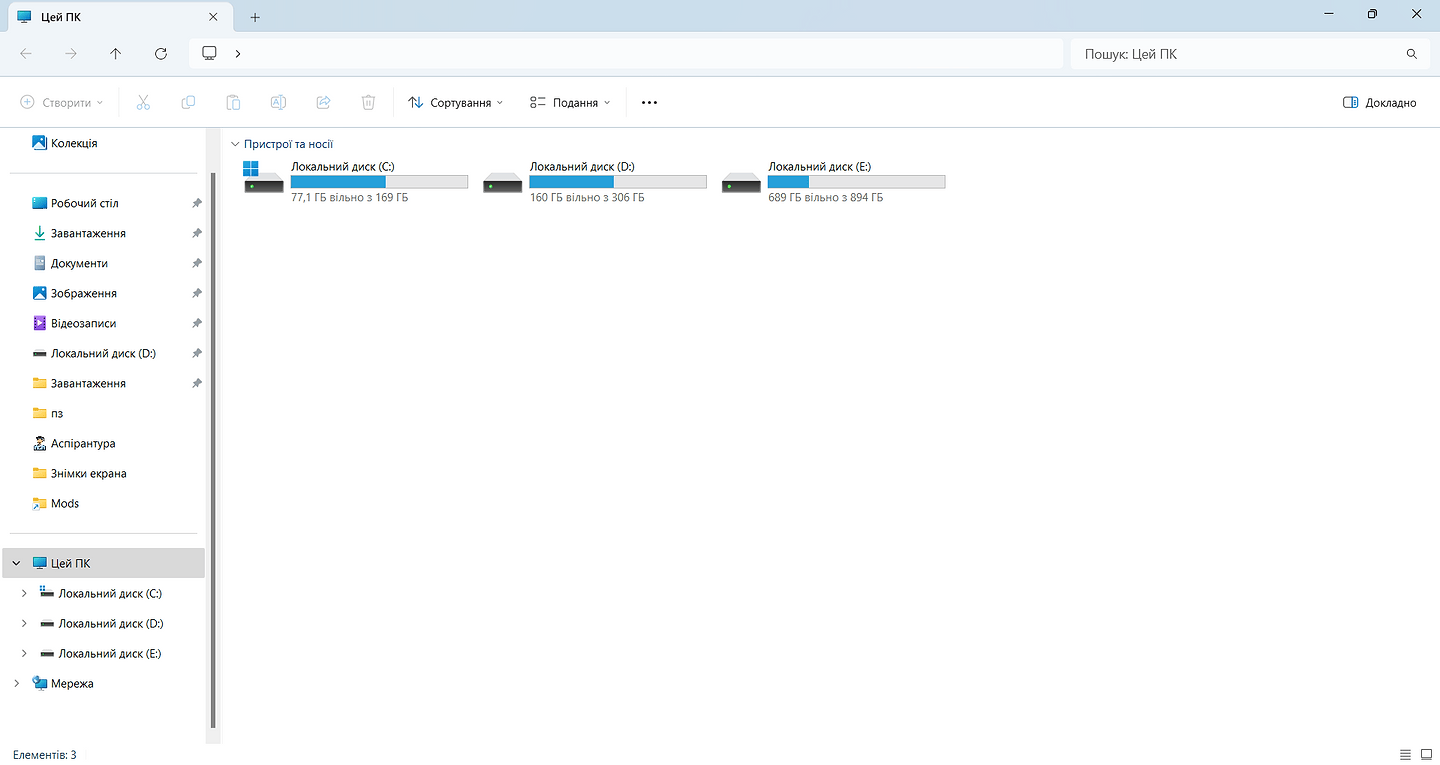The image size is (1440, 765).
Task: Open Аспірантура in the sidebar
Action: pos(83,443)
